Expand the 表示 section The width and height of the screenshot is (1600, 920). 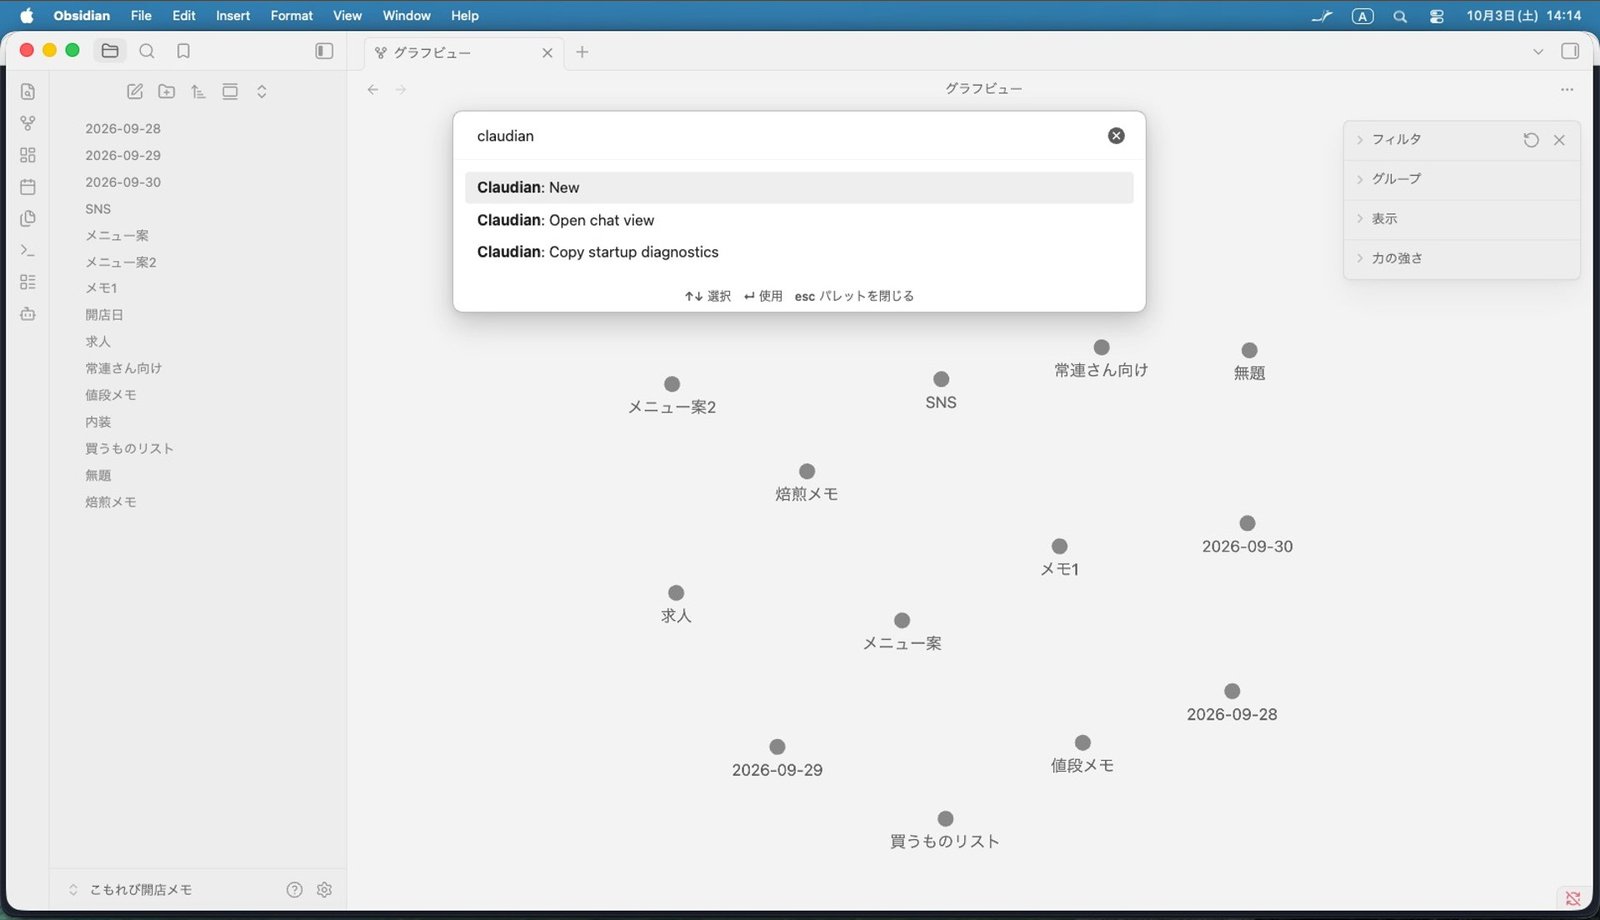(x=1384, y=218)
